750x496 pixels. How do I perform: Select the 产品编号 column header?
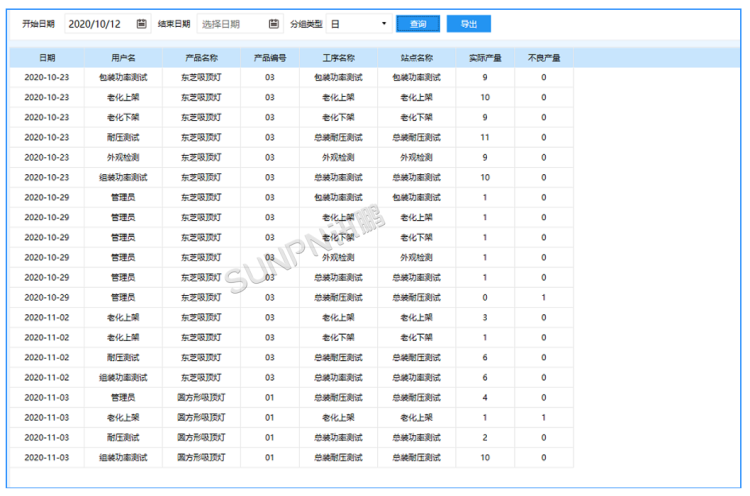(x=270, y=58)
